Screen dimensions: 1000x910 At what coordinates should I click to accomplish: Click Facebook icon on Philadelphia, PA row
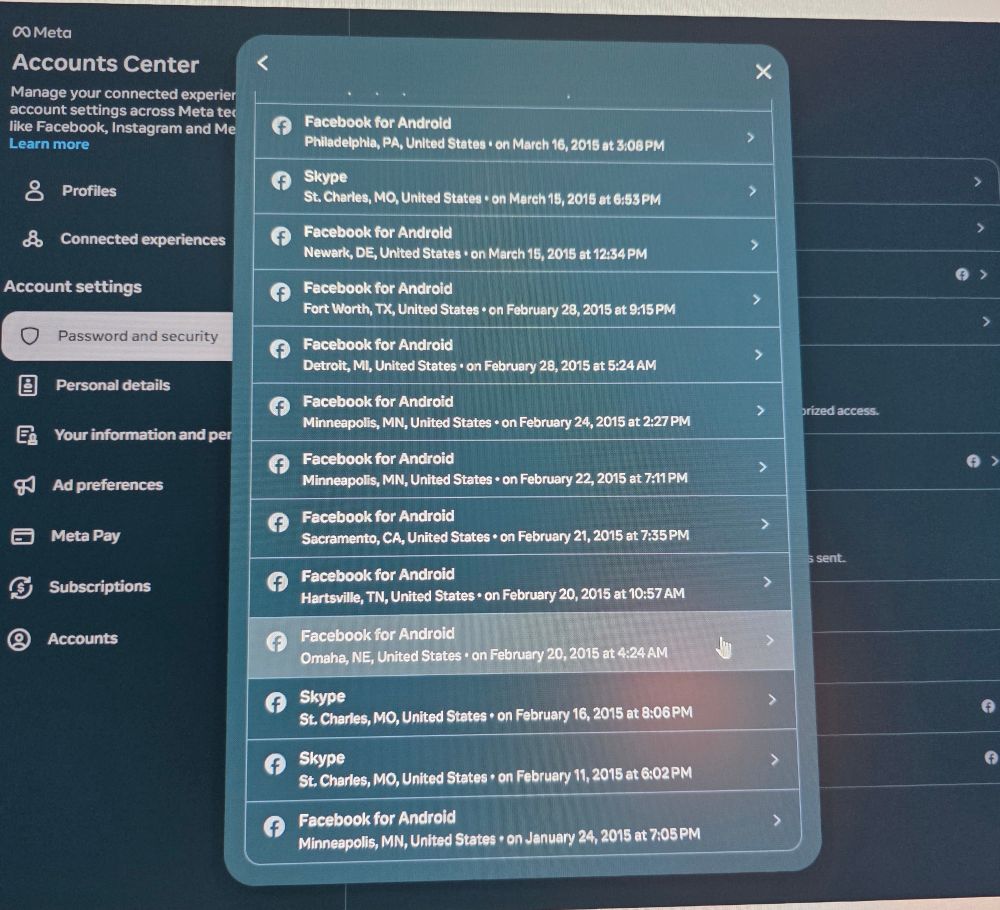coord(281,125)
